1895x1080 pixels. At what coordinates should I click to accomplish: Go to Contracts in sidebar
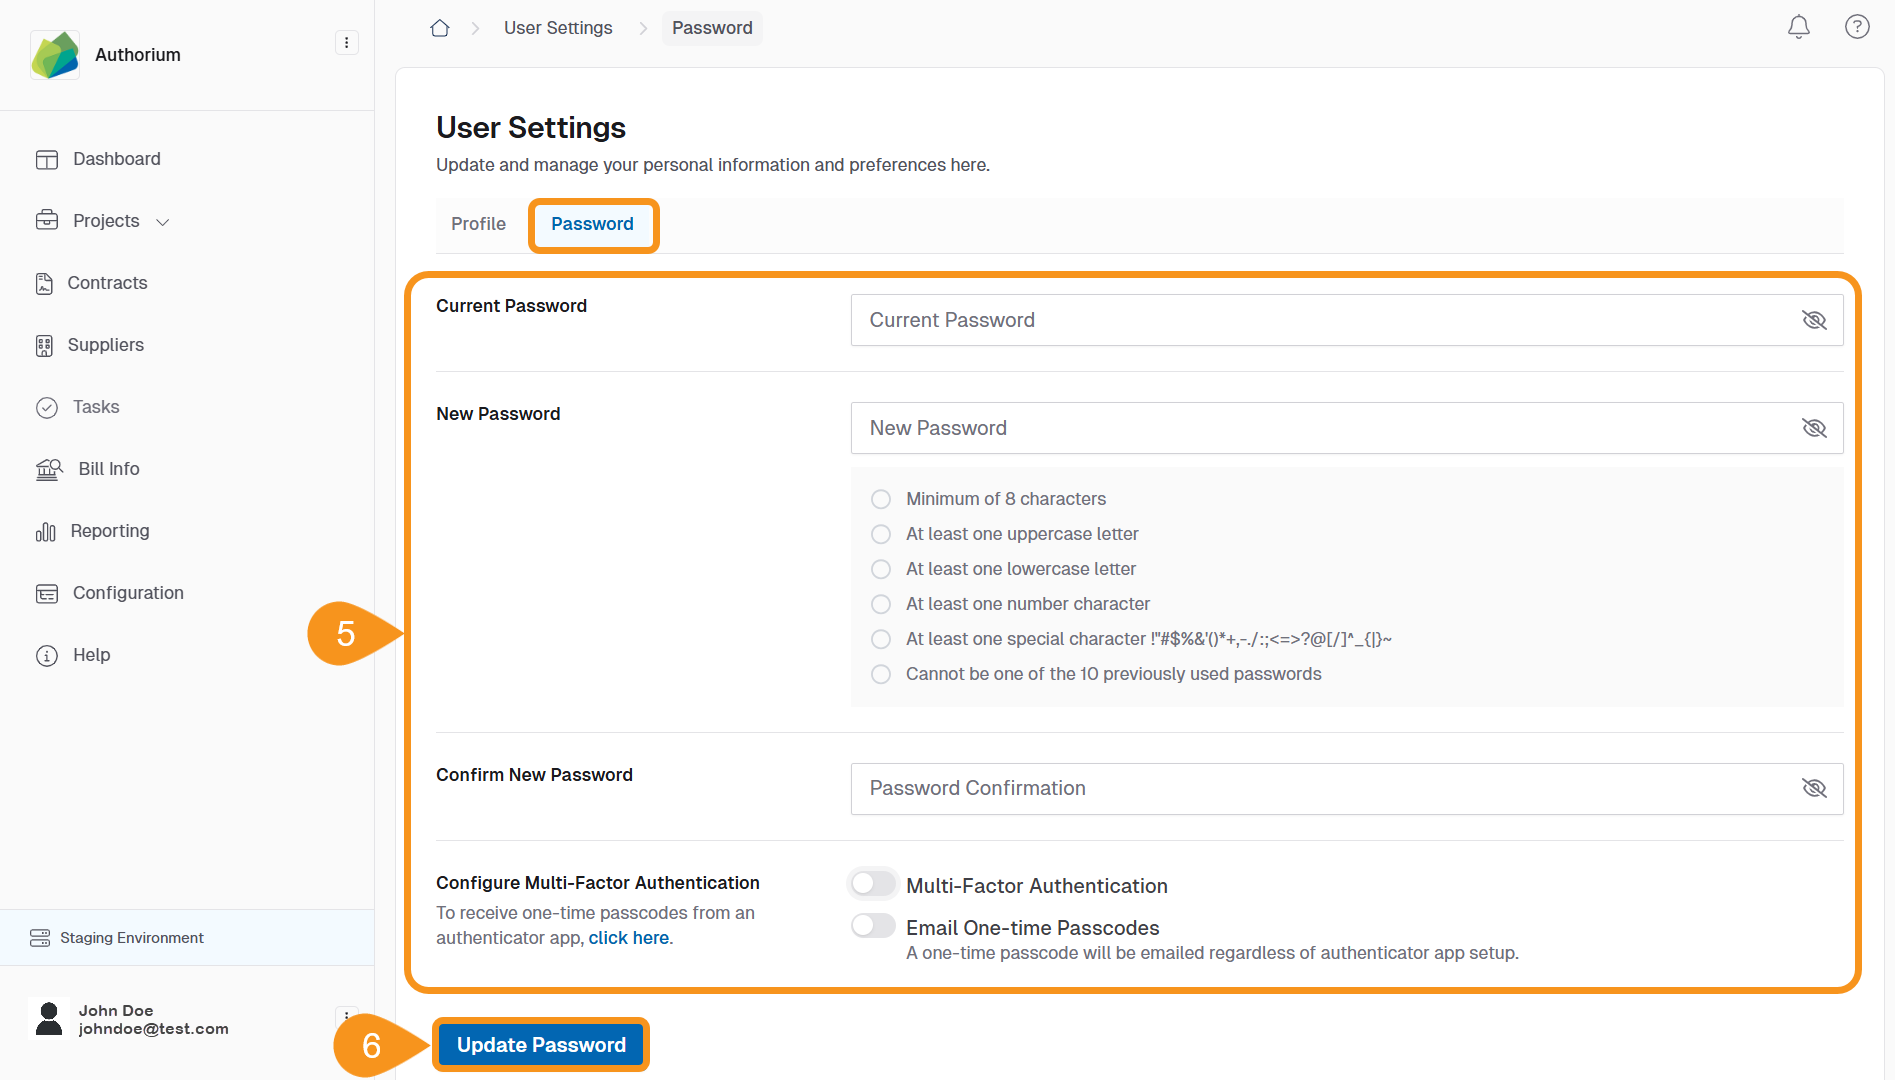point(107,283)
